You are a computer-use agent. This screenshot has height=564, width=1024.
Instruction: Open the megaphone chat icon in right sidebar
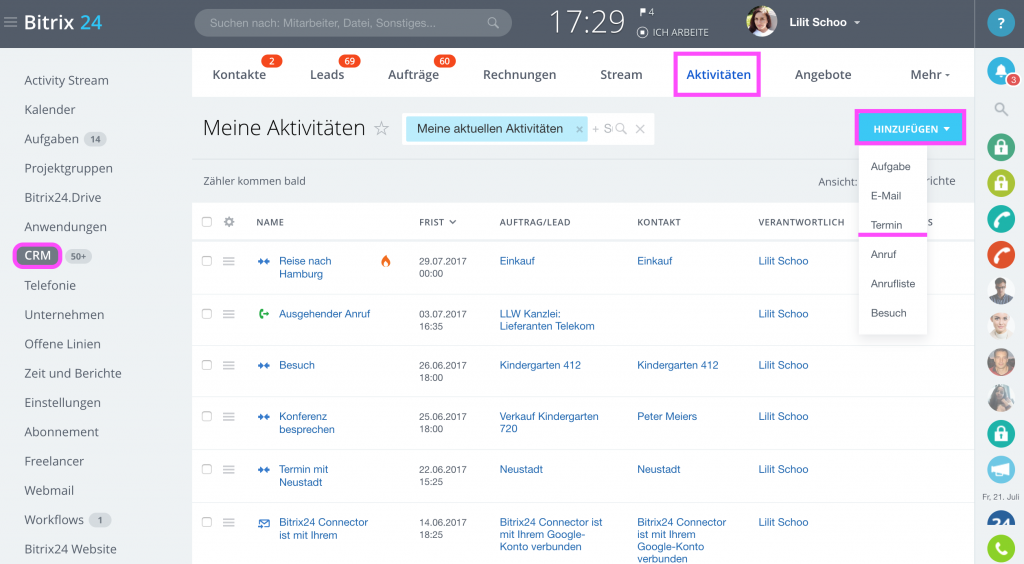click(x=1000, y=469)
